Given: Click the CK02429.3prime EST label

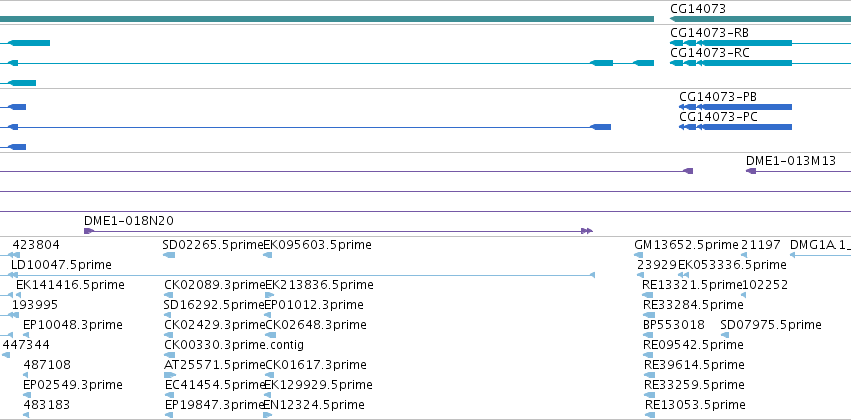Looking at the screenshot, I should [215, 325].
